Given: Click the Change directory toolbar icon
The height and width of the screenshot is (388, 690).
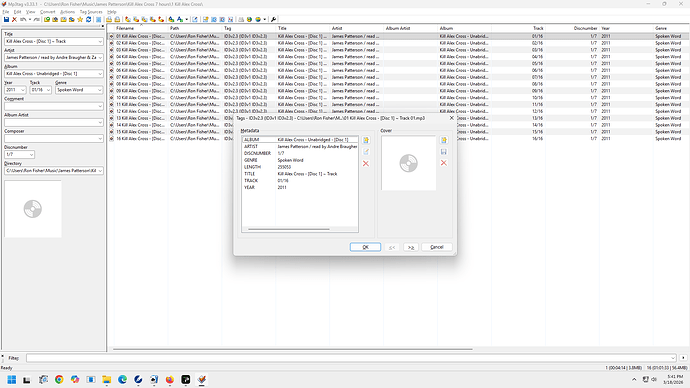Looking at the screenshot, I should 47,19.
